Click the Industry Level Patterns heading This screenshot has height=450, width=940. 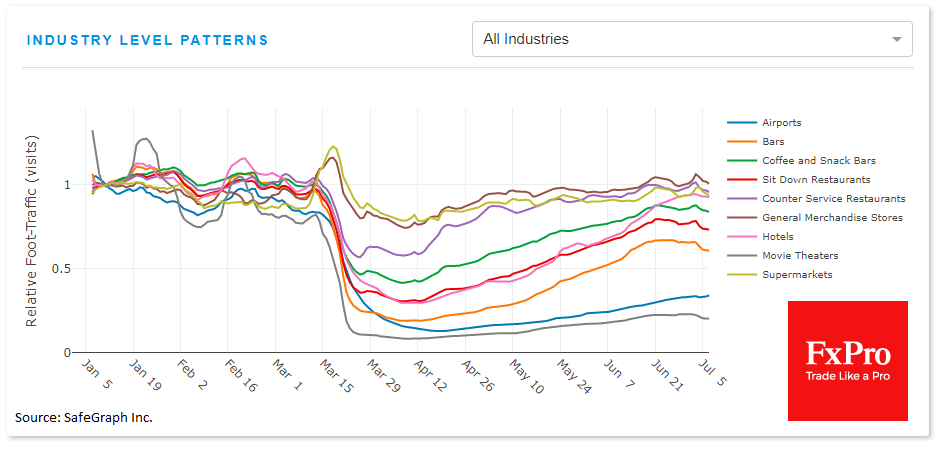pos(147,40)
